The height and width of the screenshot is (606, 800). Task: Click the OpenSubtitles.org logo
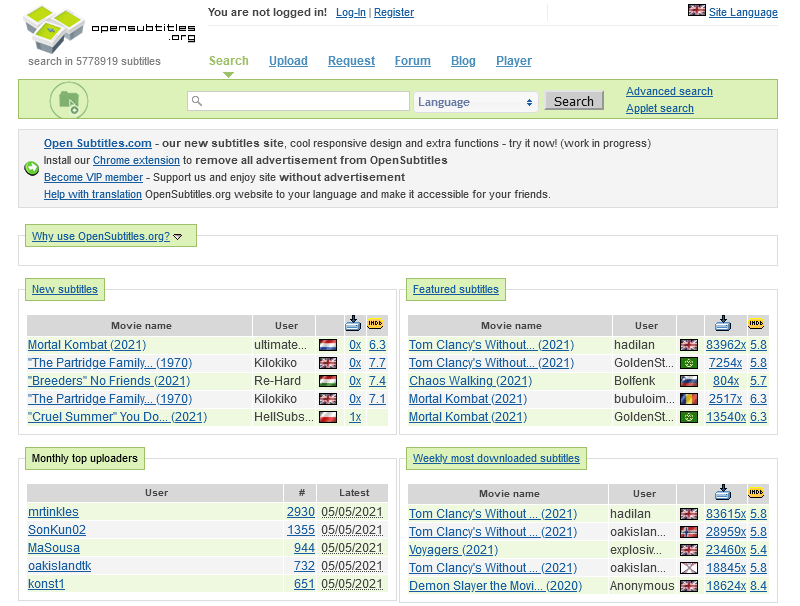pyautogui.click(x=110, y=29)
